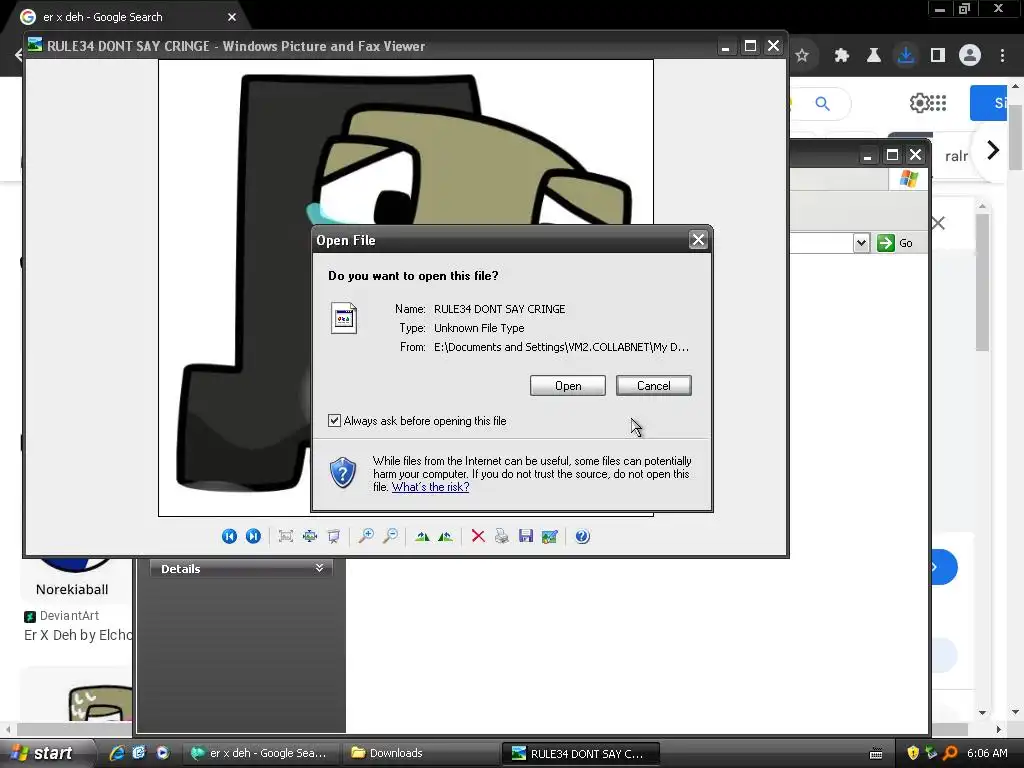Collapse the Details panel in Explorer

(319, 568)
